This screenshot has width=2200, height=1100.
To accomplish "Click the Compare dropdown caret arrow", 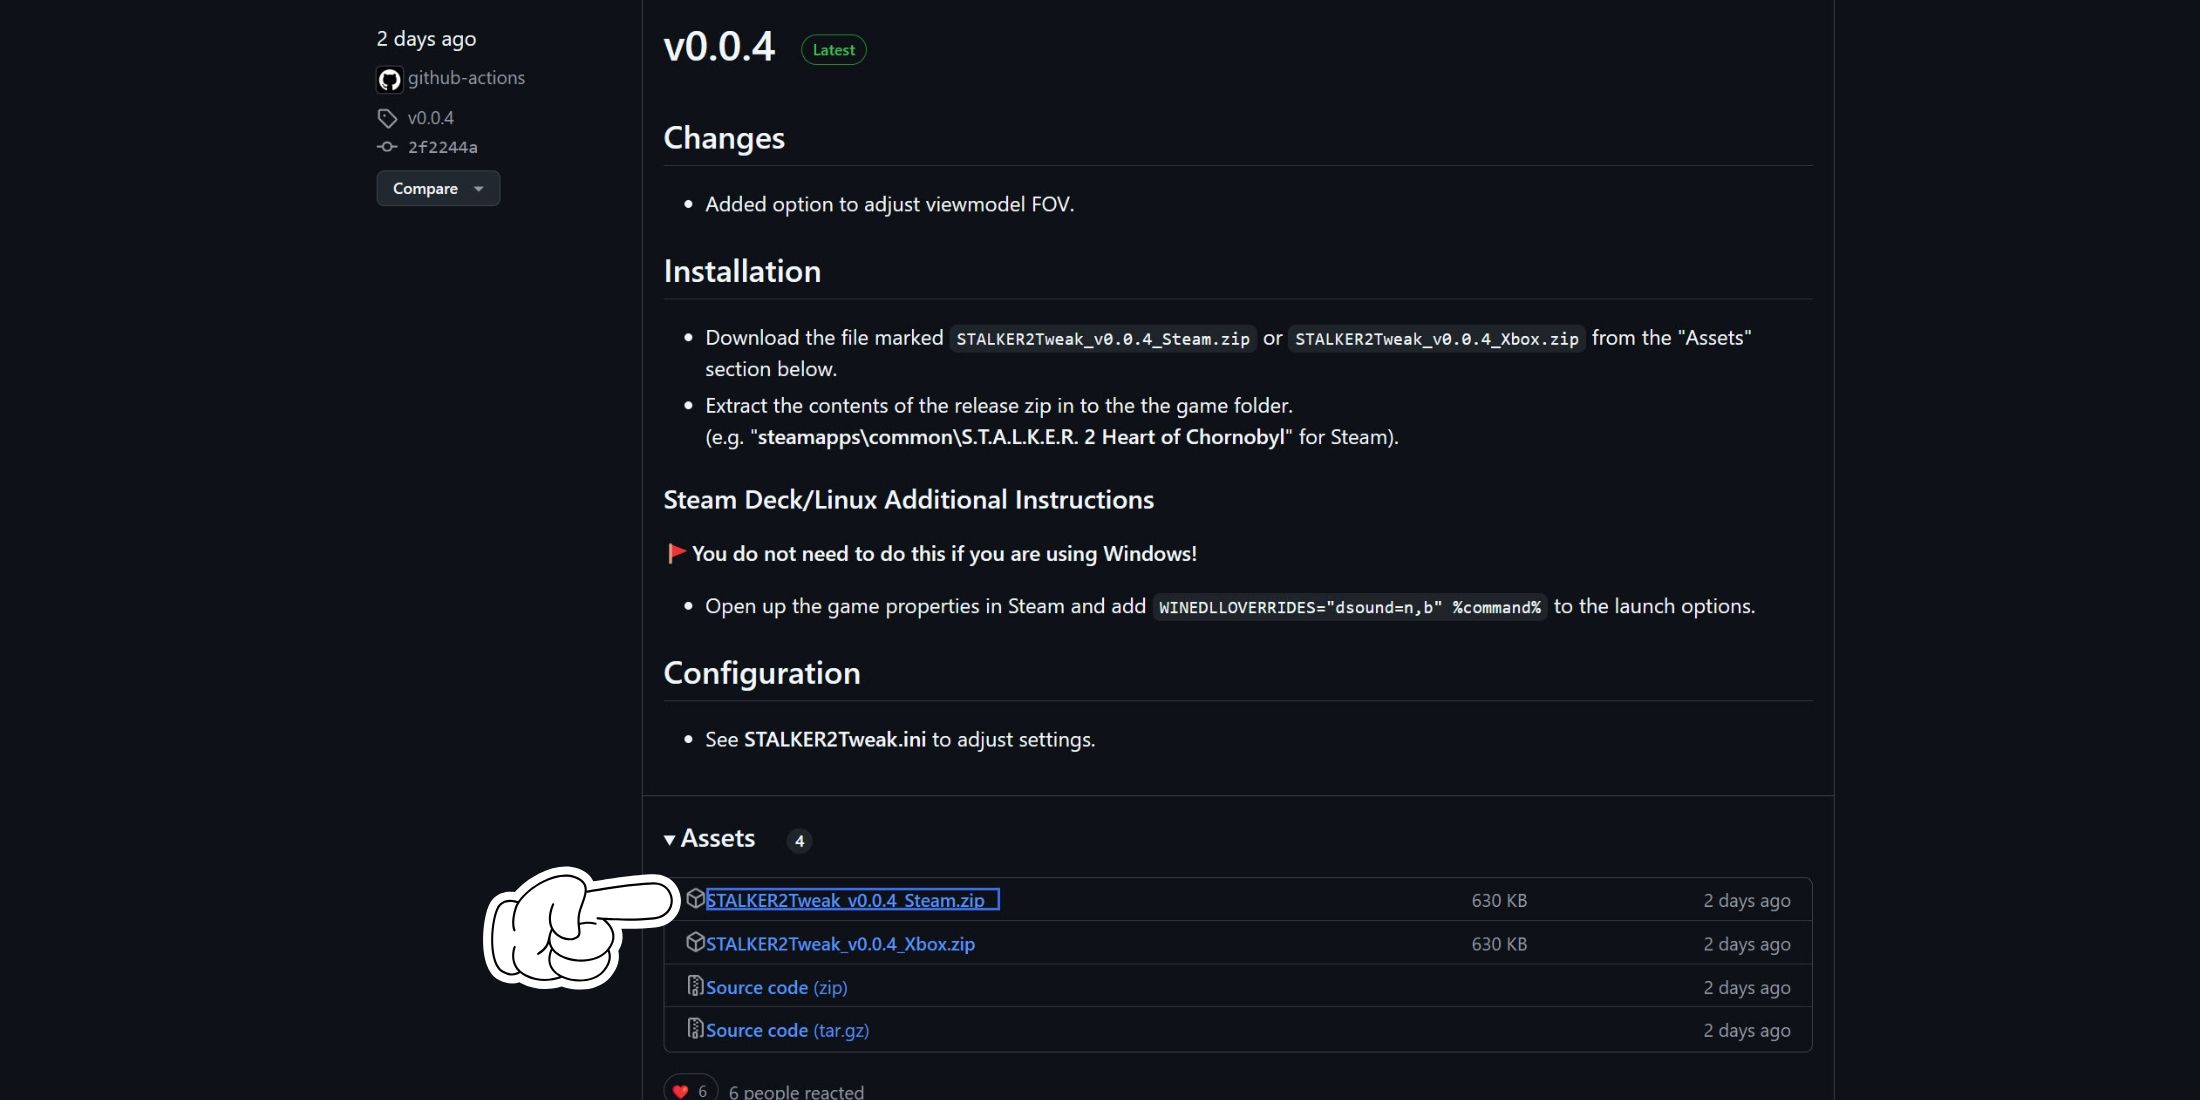I will tap(479, 189).
